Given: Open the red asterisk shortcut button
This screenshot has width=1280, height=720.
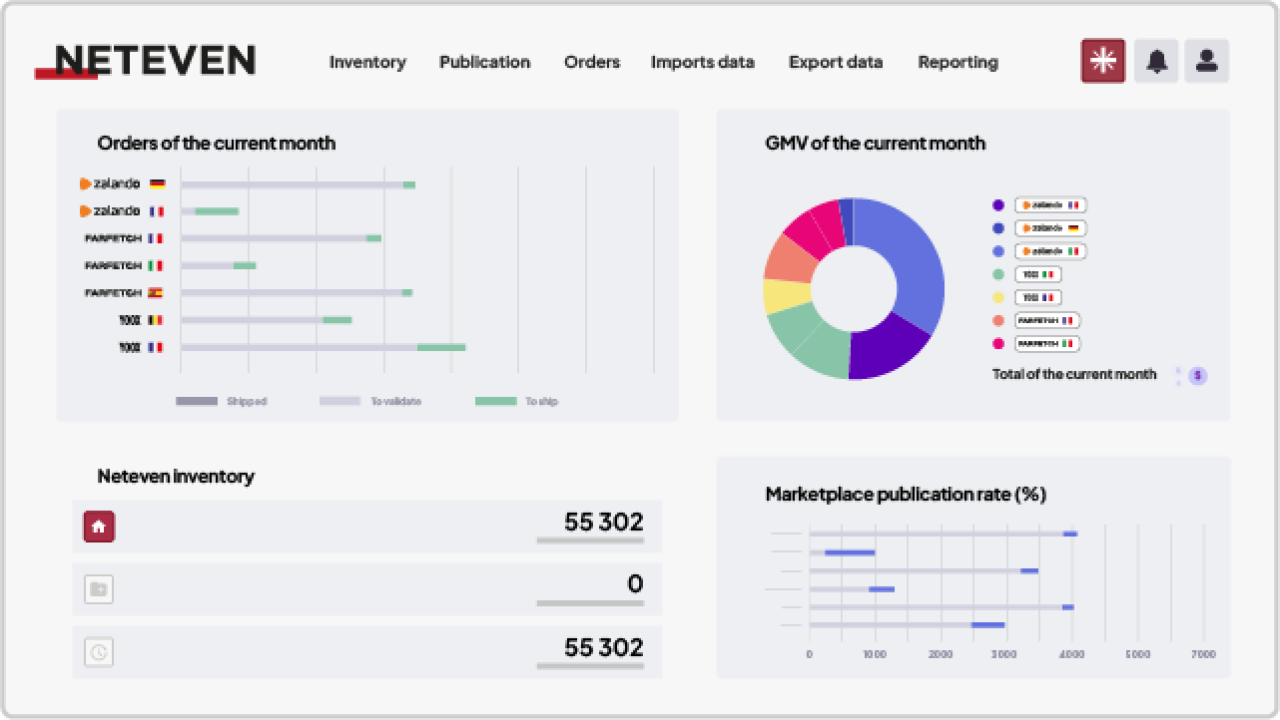Looking at the screenshot, I should tap(1103, 61).
